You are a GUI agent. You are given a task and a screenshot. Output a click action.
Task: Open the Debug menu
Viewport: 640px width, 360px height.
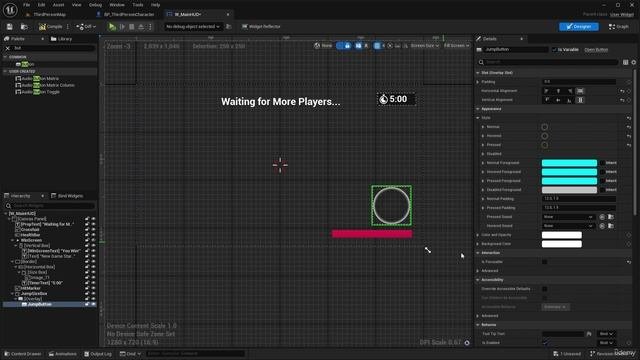coord(95,5)
